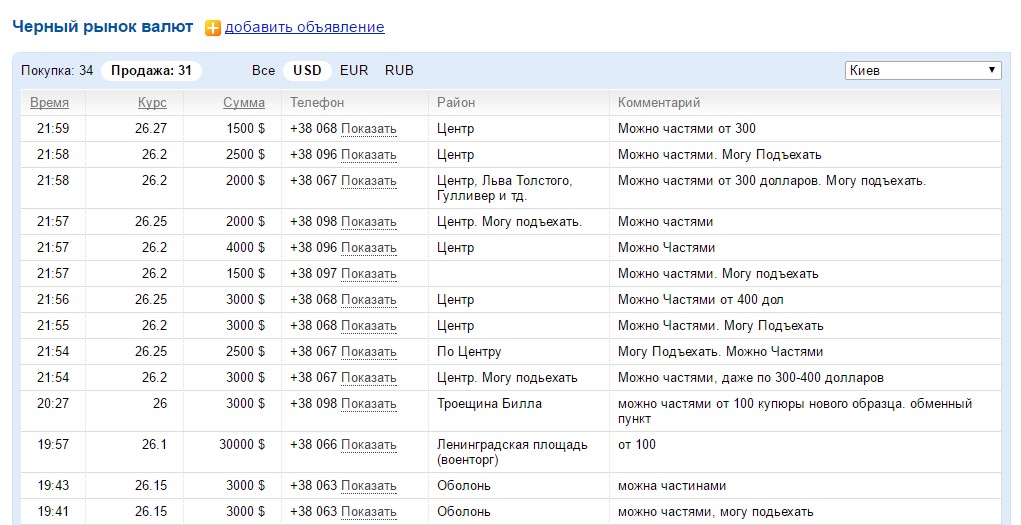The image size is (1021, 525).
Task: Switch to the 'Покупка: 34' tab
Action: click(57, 70)
